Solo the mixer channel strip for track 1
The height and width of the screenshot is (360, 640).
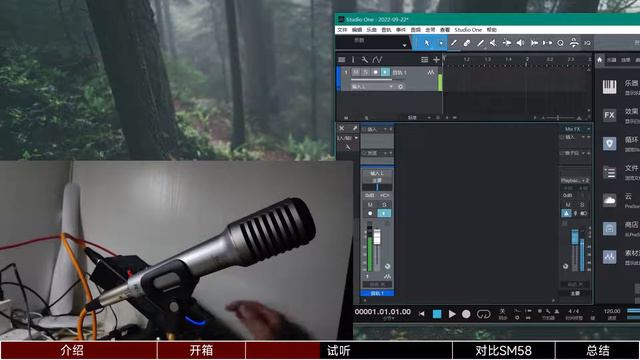coord(384,204)
